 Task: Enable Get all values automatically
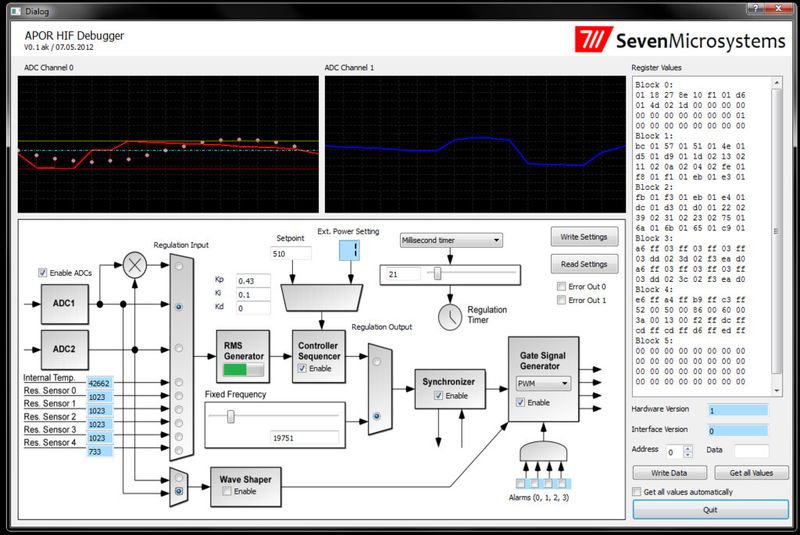pyautogui.click(x=636, y=492)
